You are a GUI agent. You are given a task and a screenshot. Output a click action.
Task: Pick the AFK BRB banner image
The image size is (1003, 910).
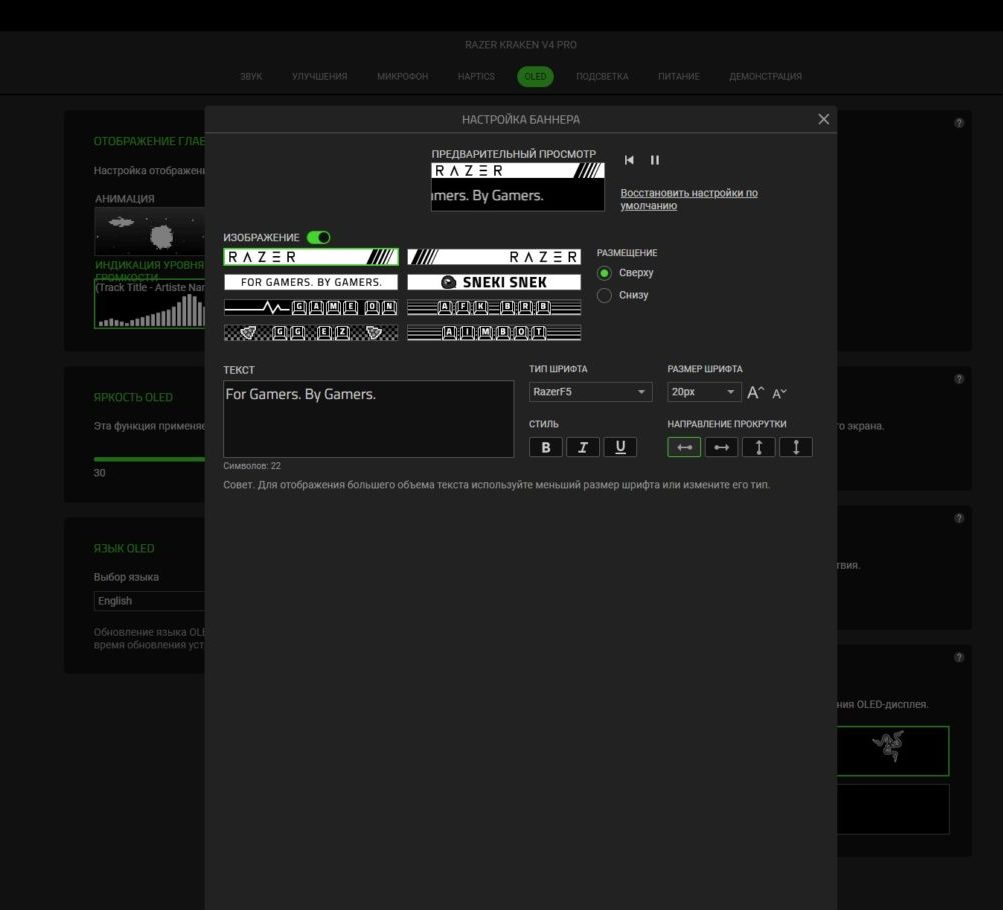pos(494,308)
